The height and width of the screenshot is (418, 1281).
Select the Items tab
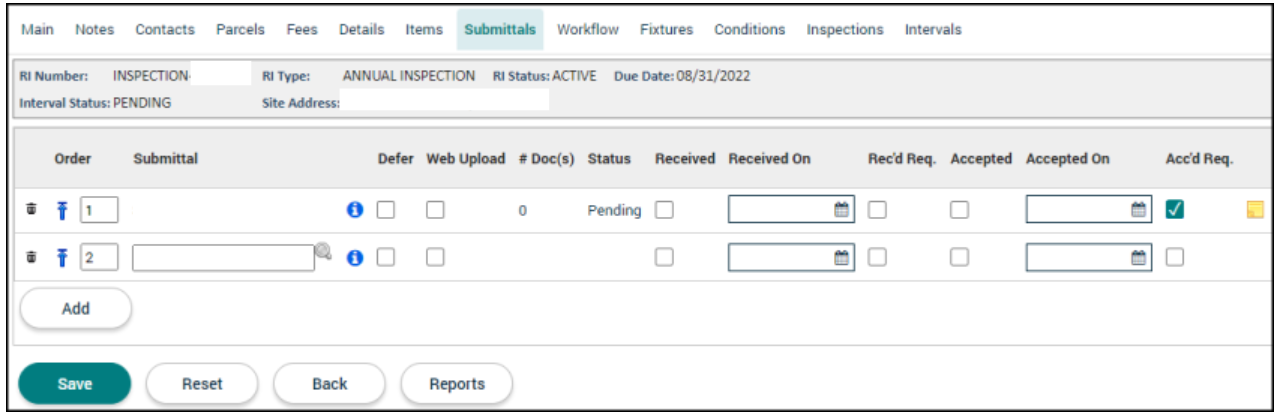coord(424,30)
